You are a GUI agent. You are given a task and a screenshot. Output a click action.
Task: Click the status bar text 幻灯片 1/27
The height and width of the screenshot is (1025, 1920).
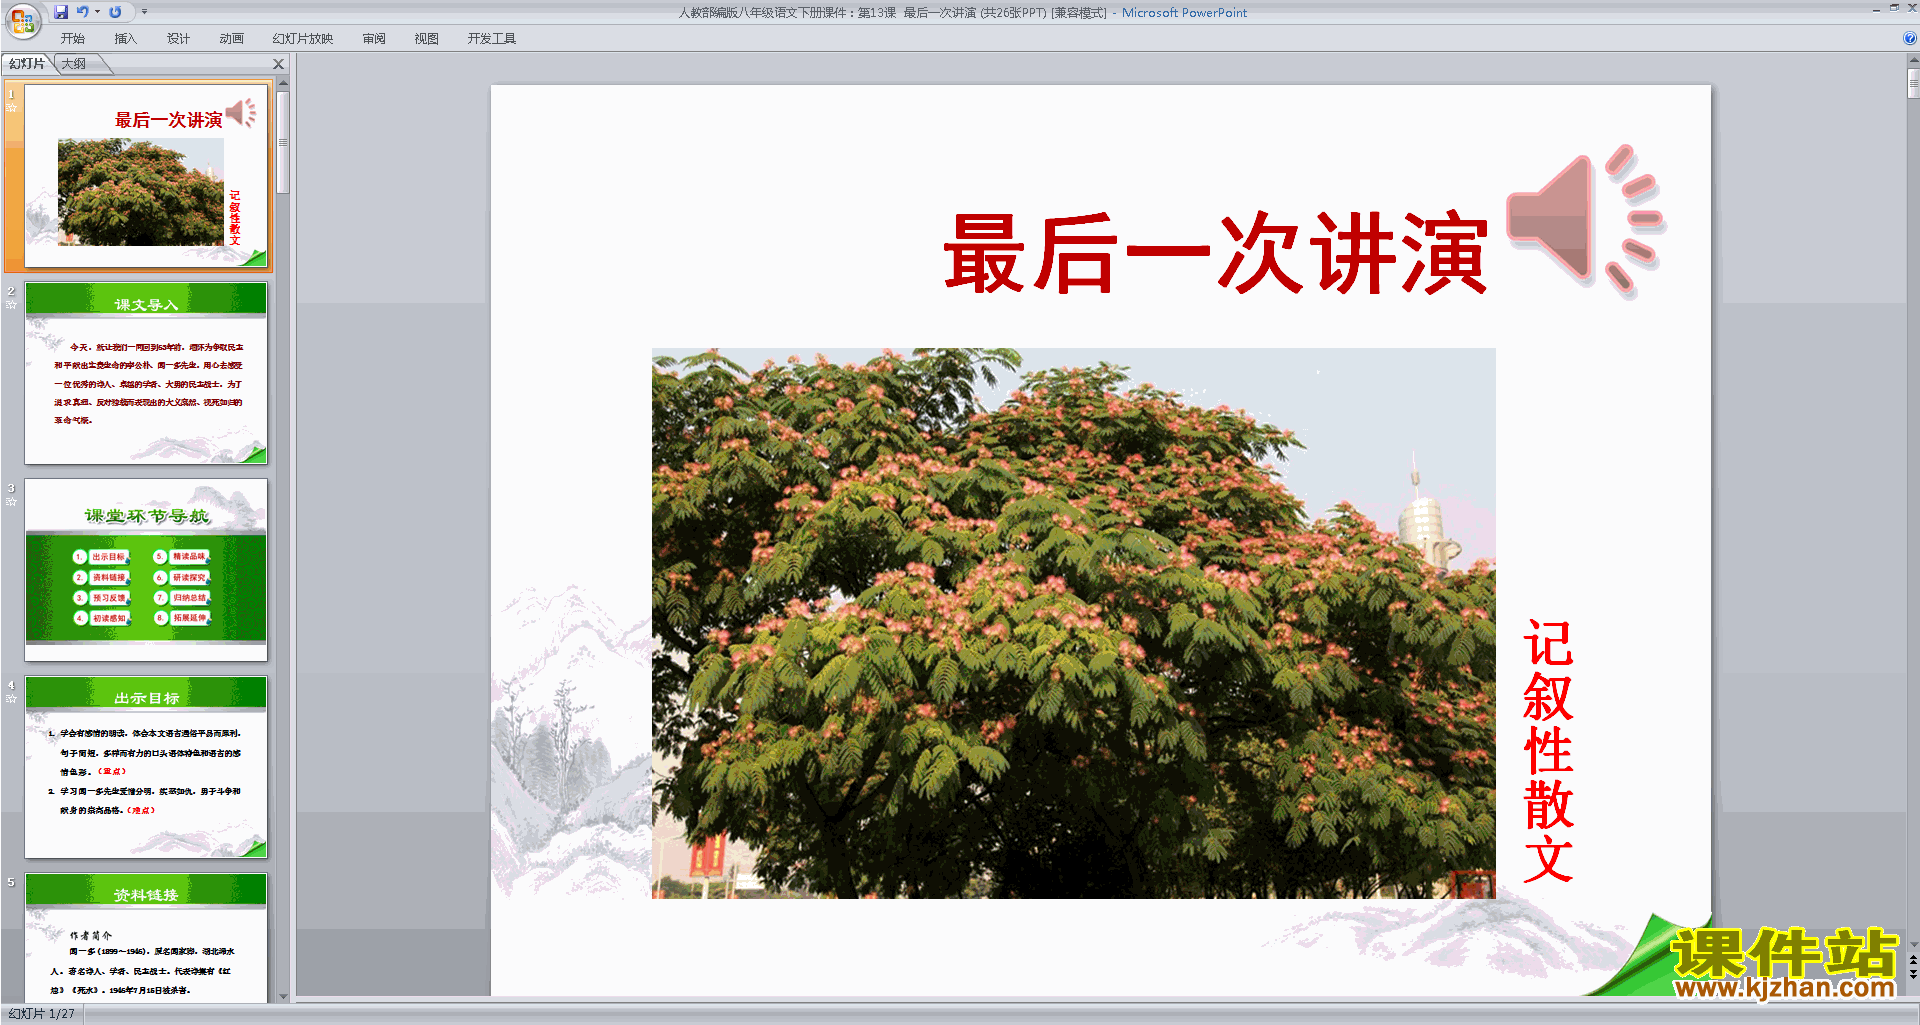[41, 1014]
